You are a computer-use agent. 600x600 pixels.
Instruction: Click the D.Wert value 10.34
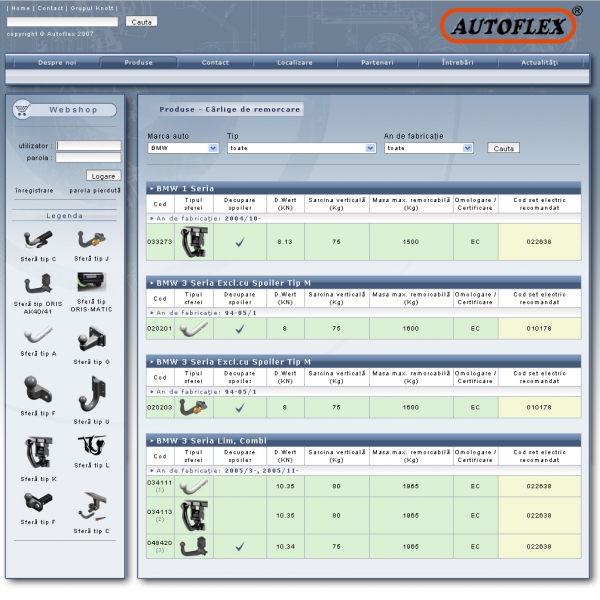[x=285, y=546]
